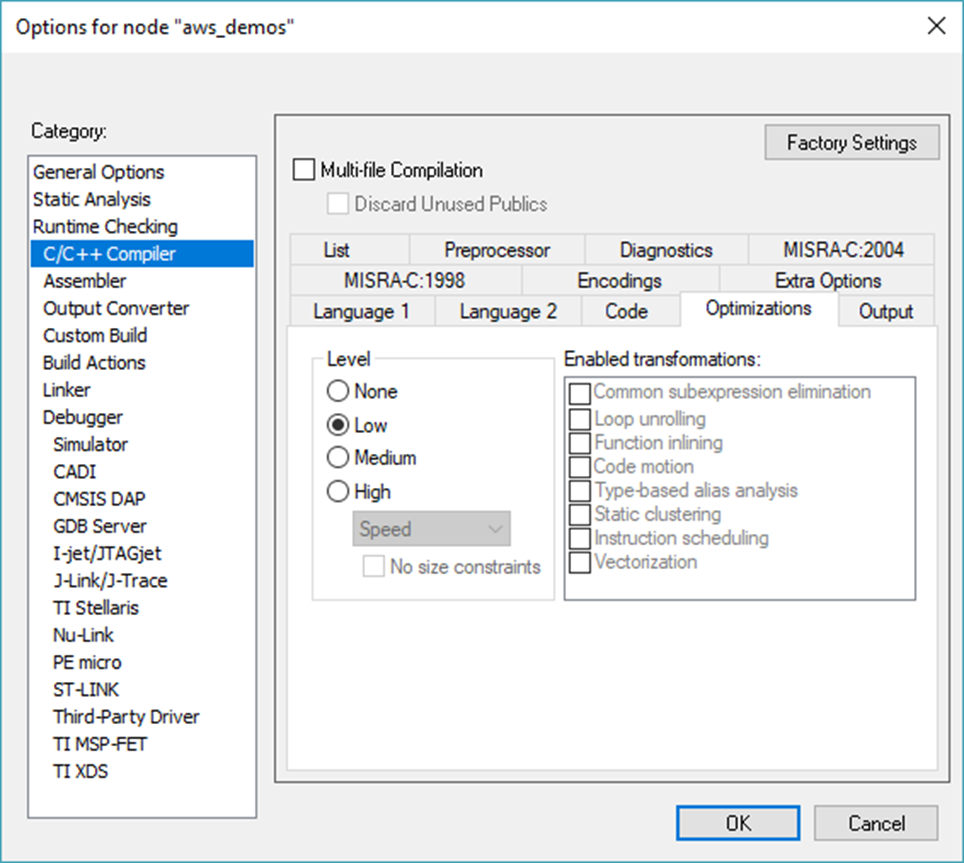This screenshot has width=964, height=863.
Task: Switch to the Diagnostics tab
Action: 667,249
